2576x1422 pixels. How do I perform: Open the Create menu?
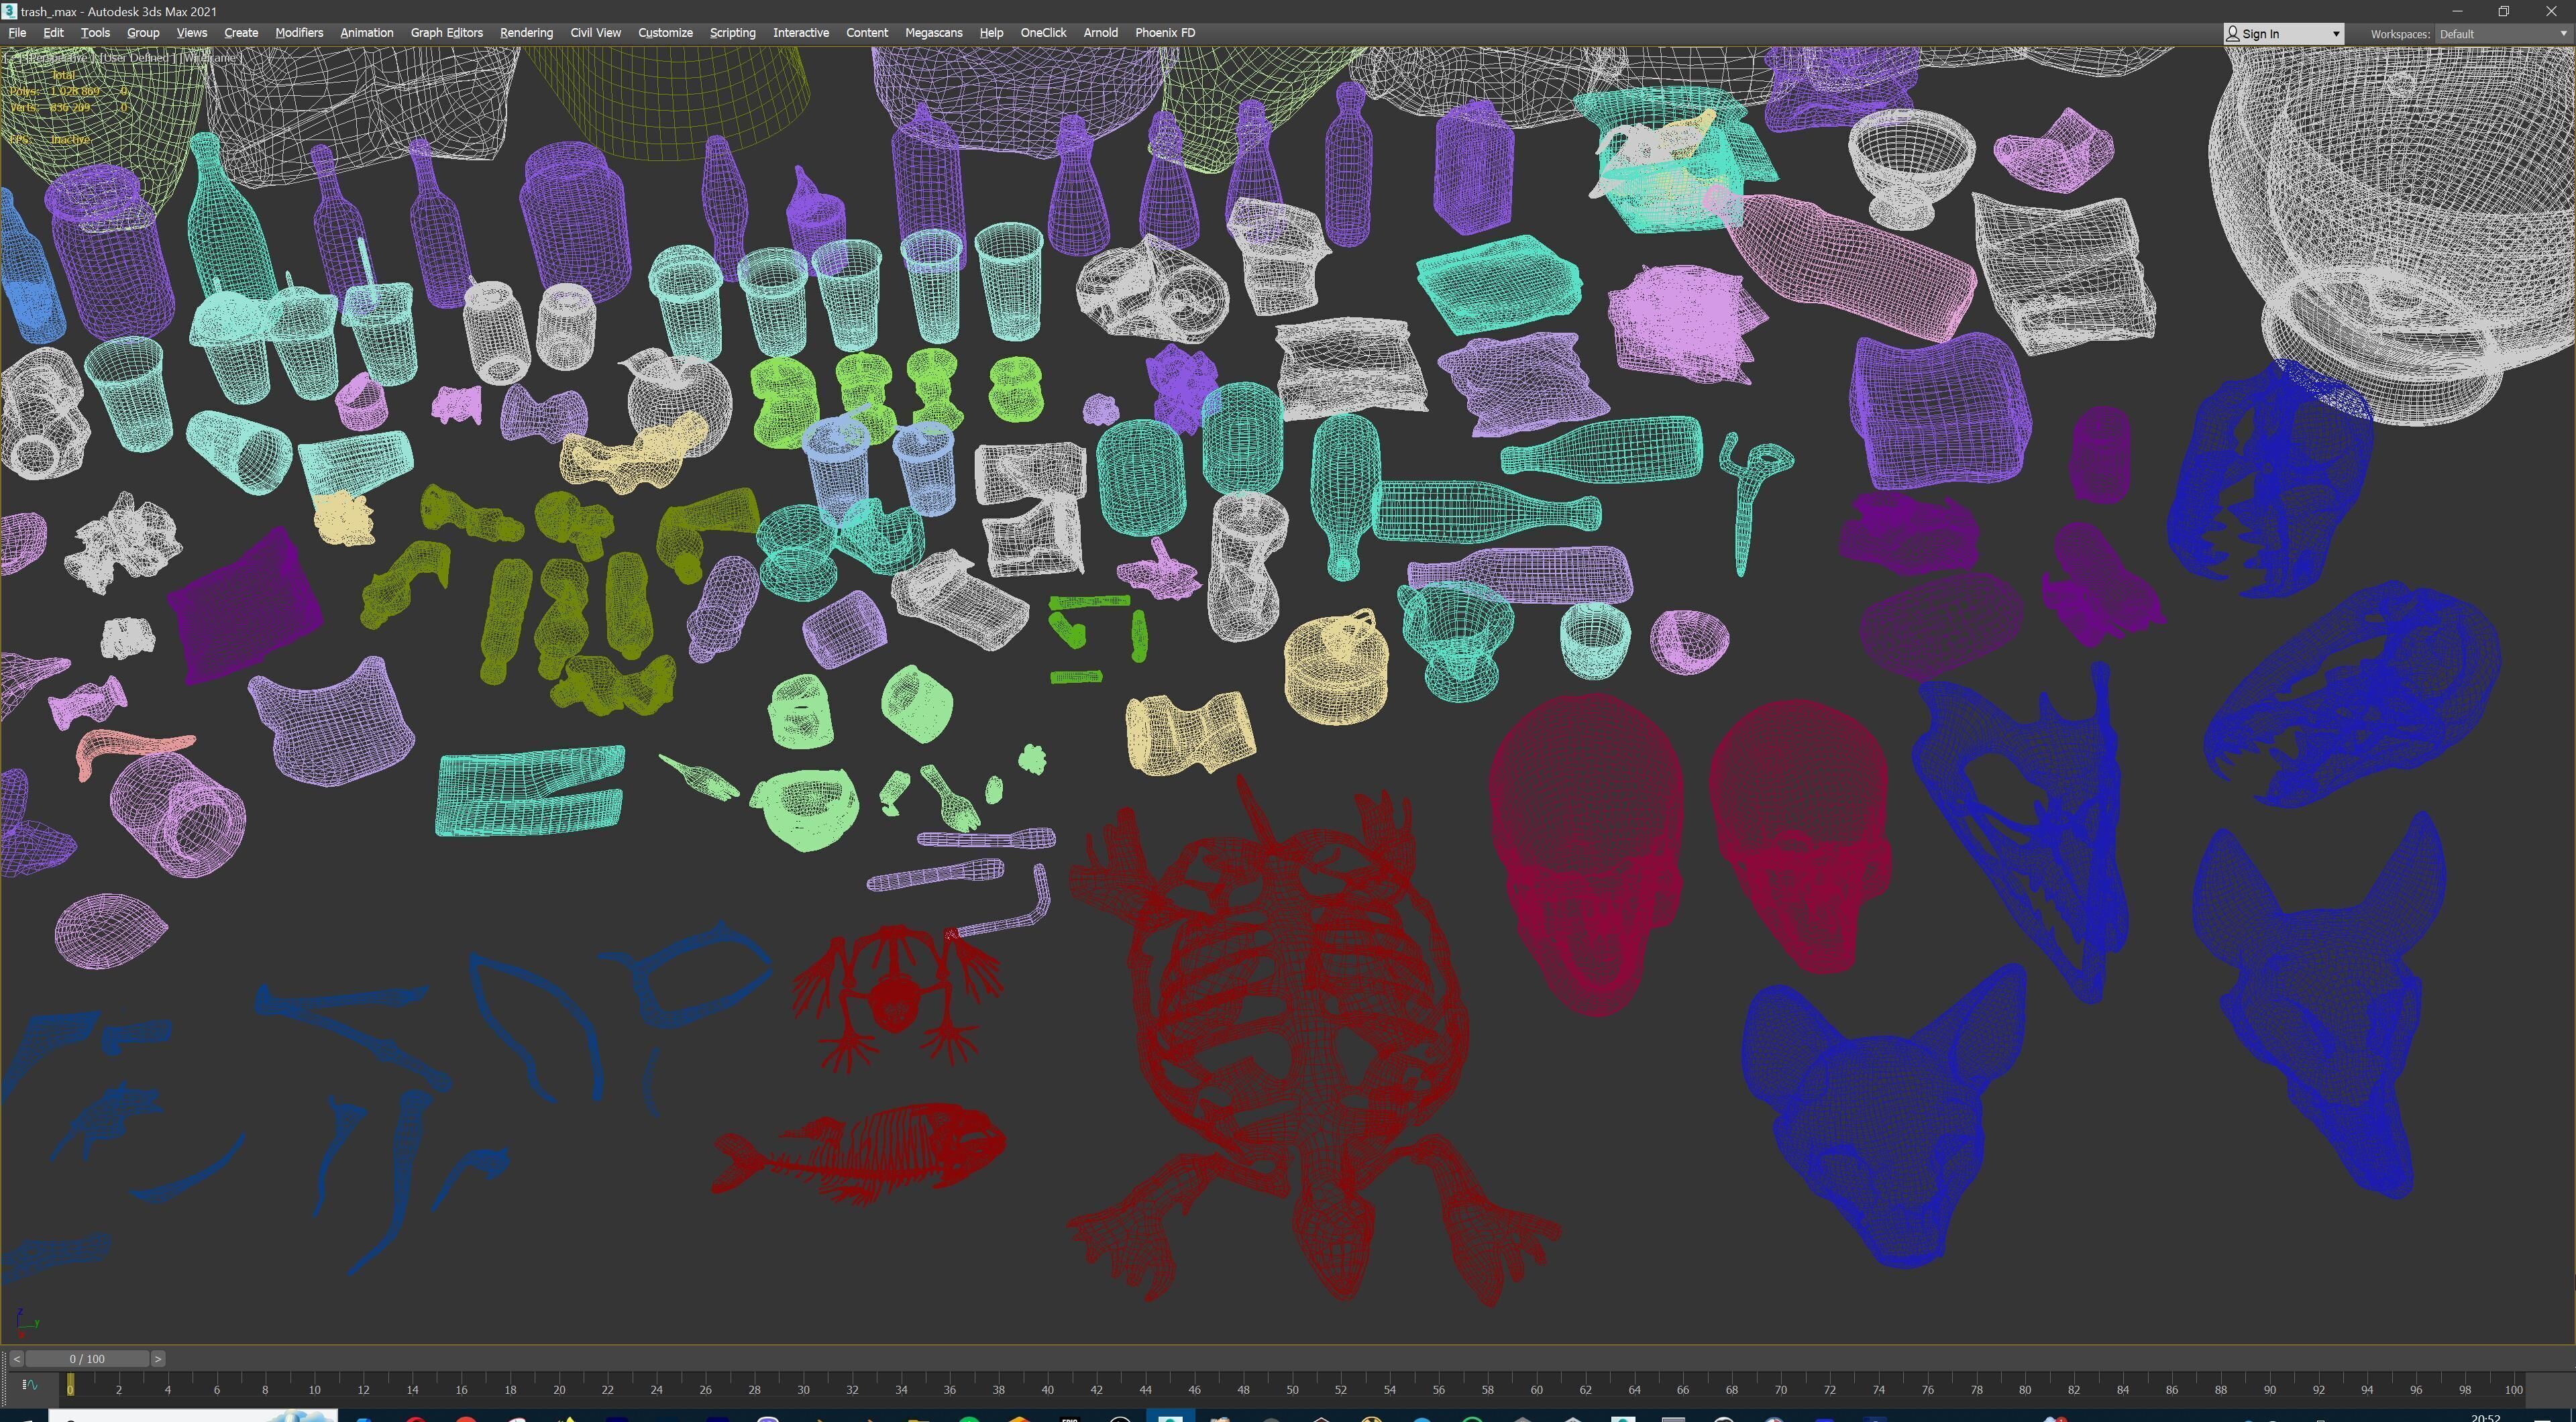tap(241, 33)
